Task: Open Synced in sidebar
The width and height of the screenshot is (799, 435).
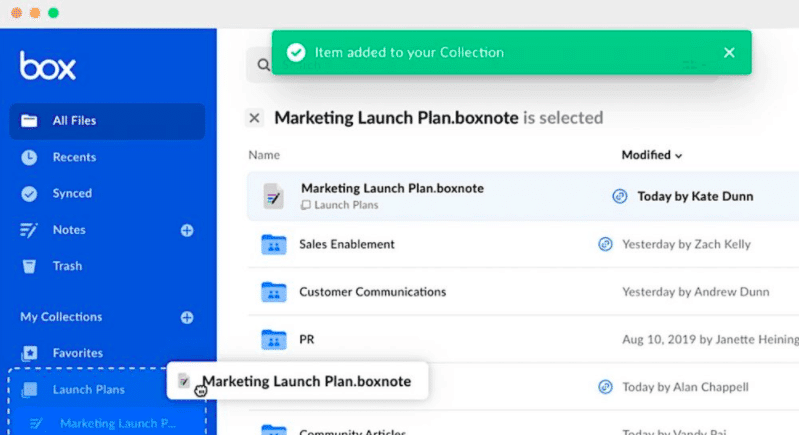Action: point(72,194)
